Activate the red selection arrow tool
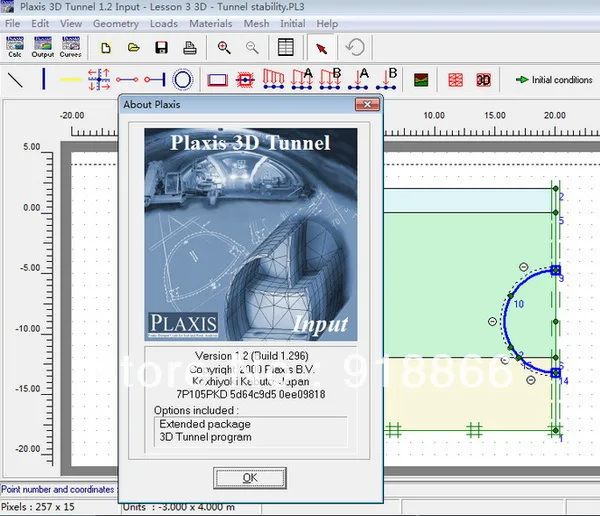600x516 pixels. click(321, 48)
